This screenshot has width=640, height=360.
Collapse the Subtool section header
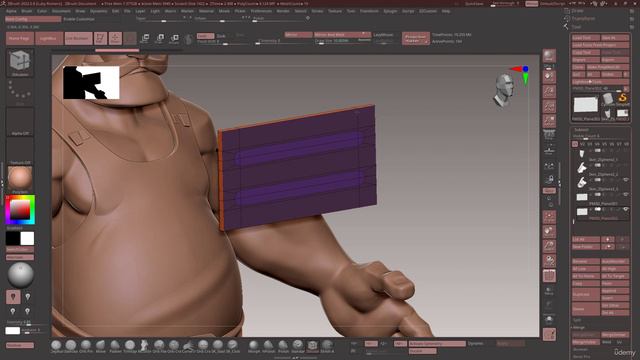click(x=581, y=130)
